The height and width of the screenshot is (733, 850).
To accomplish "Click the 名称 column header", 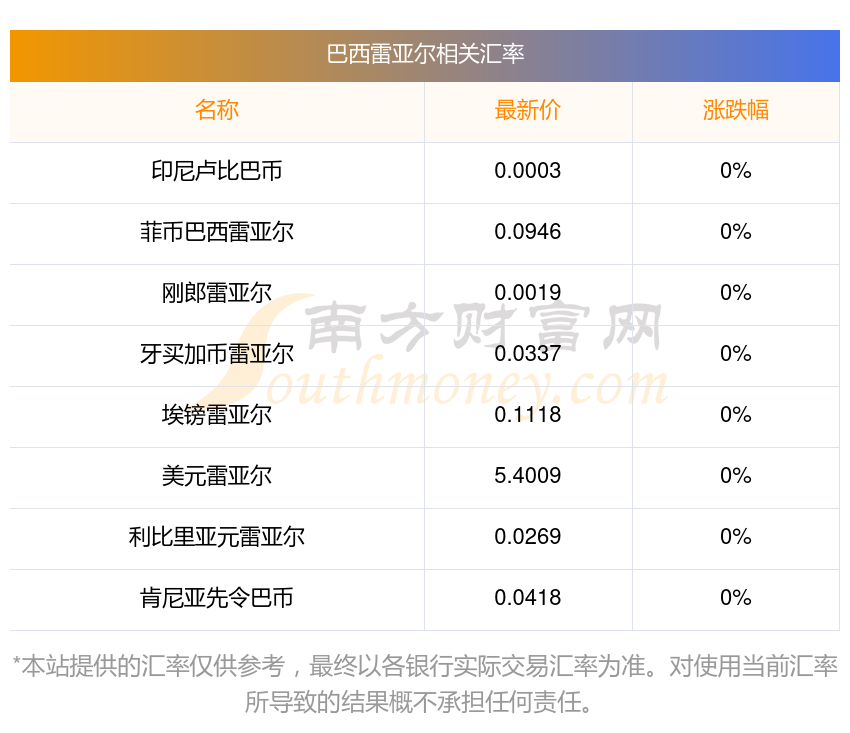I will (x=217, y=110).
